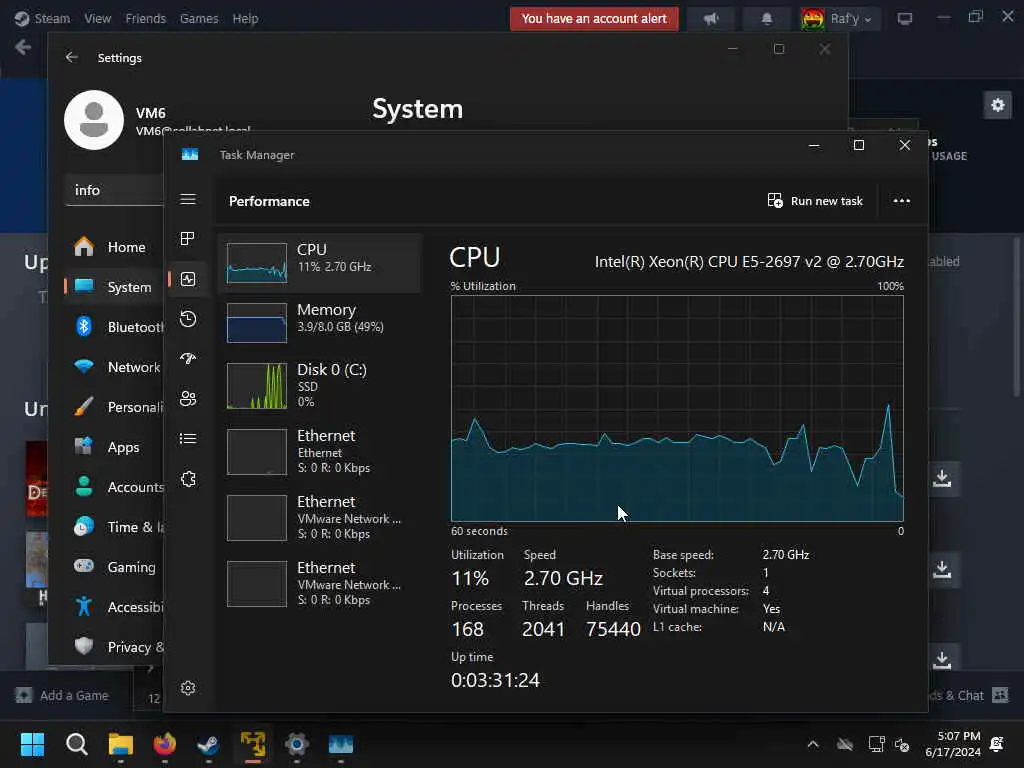Screen dimensions: 1024x768
Task: Open View menu in Steam
Action: [97, 18]
